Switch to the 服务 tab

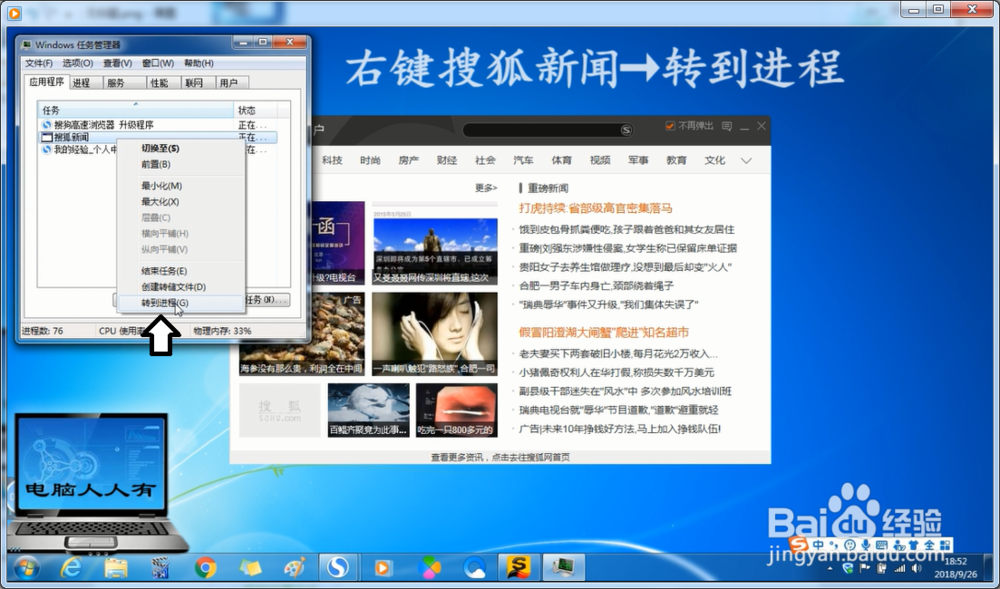click(124, 83)
